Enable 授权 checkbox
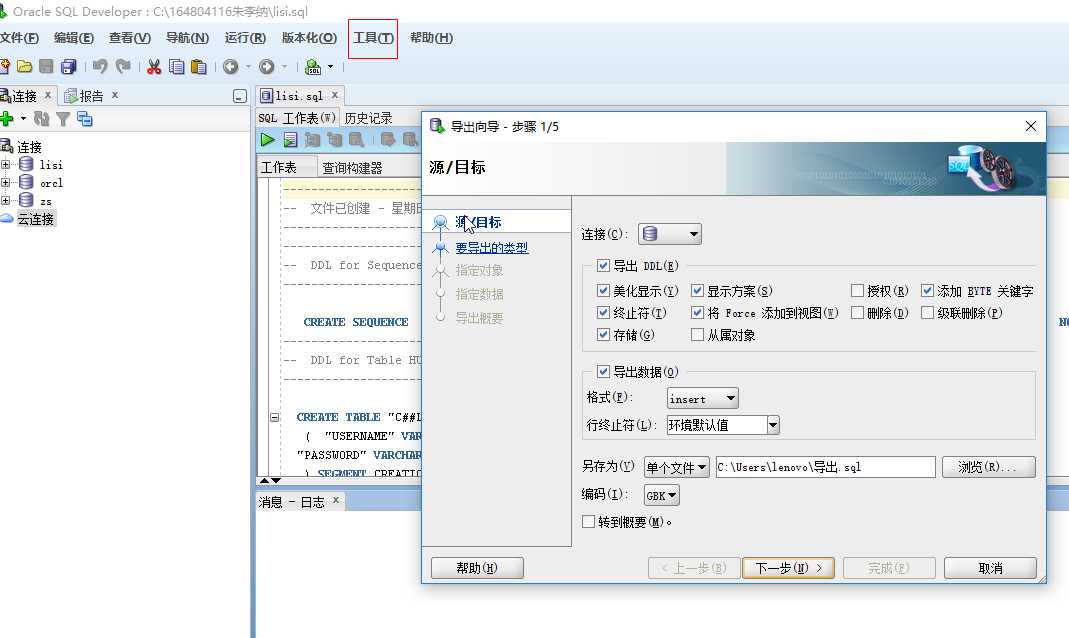Screen dimensions: 1069x638 (x=857, y=290)
